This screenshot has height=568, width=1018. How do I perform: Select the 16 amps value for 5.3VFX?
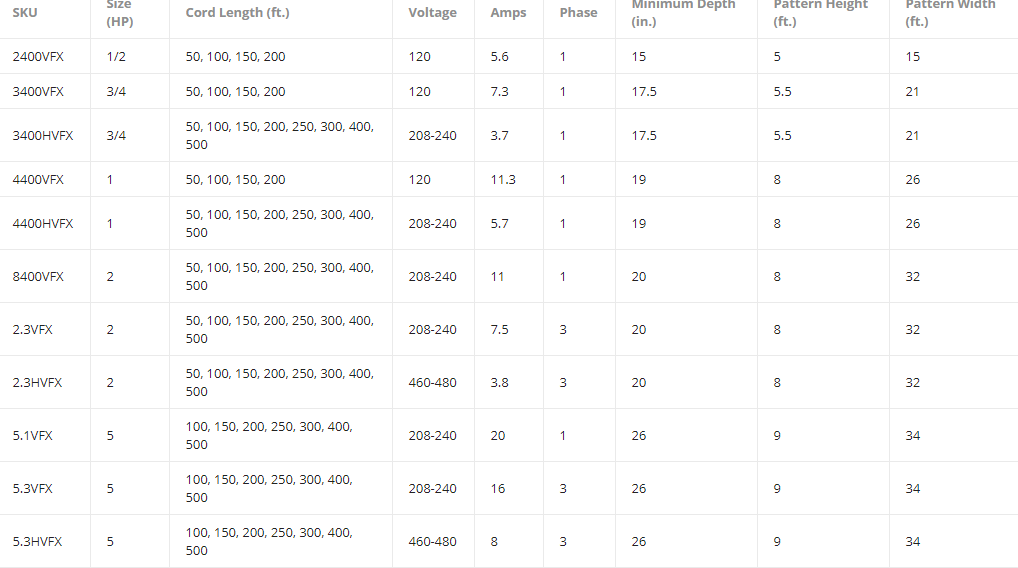(x=498, y=489)
